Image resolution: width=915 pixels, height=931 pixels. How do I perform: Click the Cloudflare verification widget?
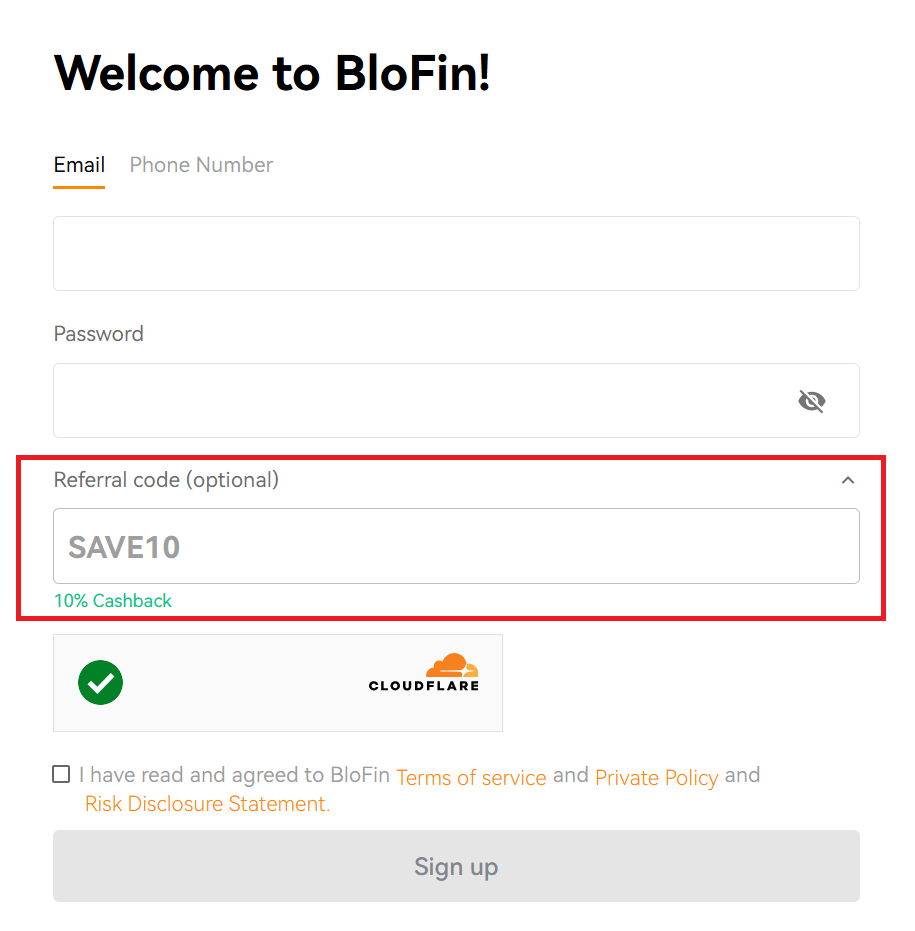click(277, 682)
